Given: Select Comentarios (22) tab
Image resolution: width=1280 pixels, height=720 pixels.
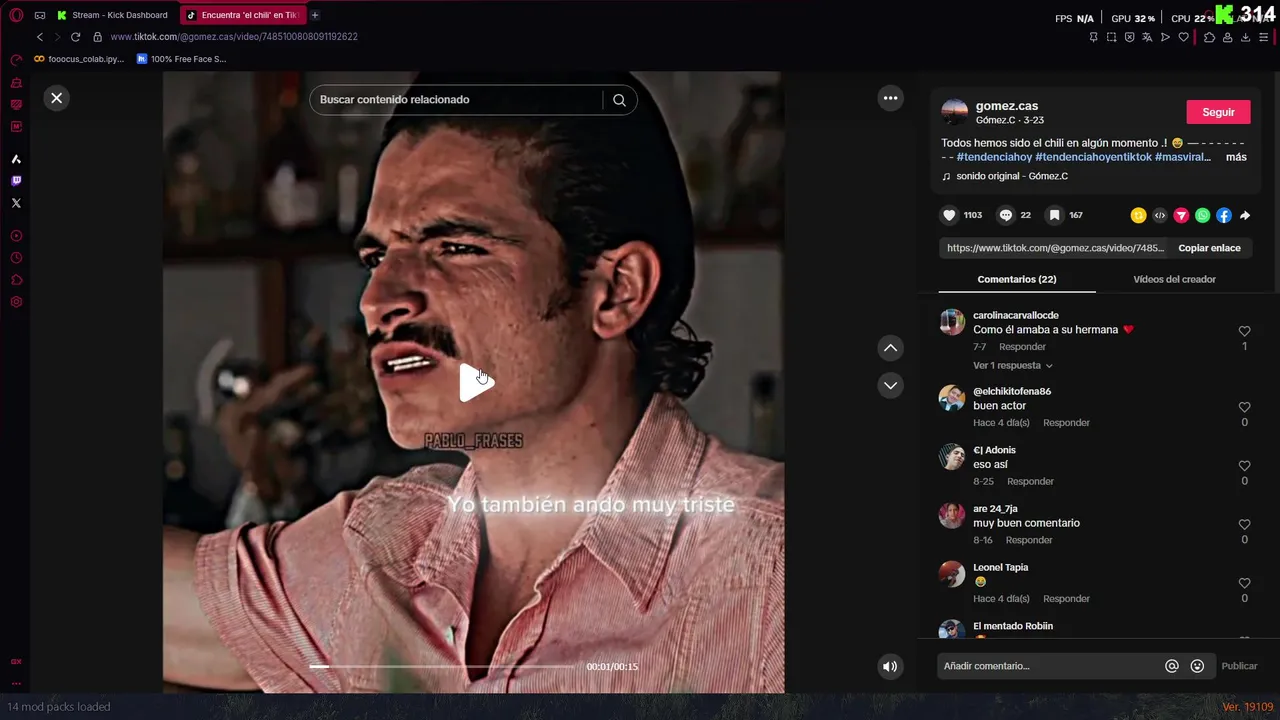Looking at the screenshot, I should click(x=1017, y=279).
